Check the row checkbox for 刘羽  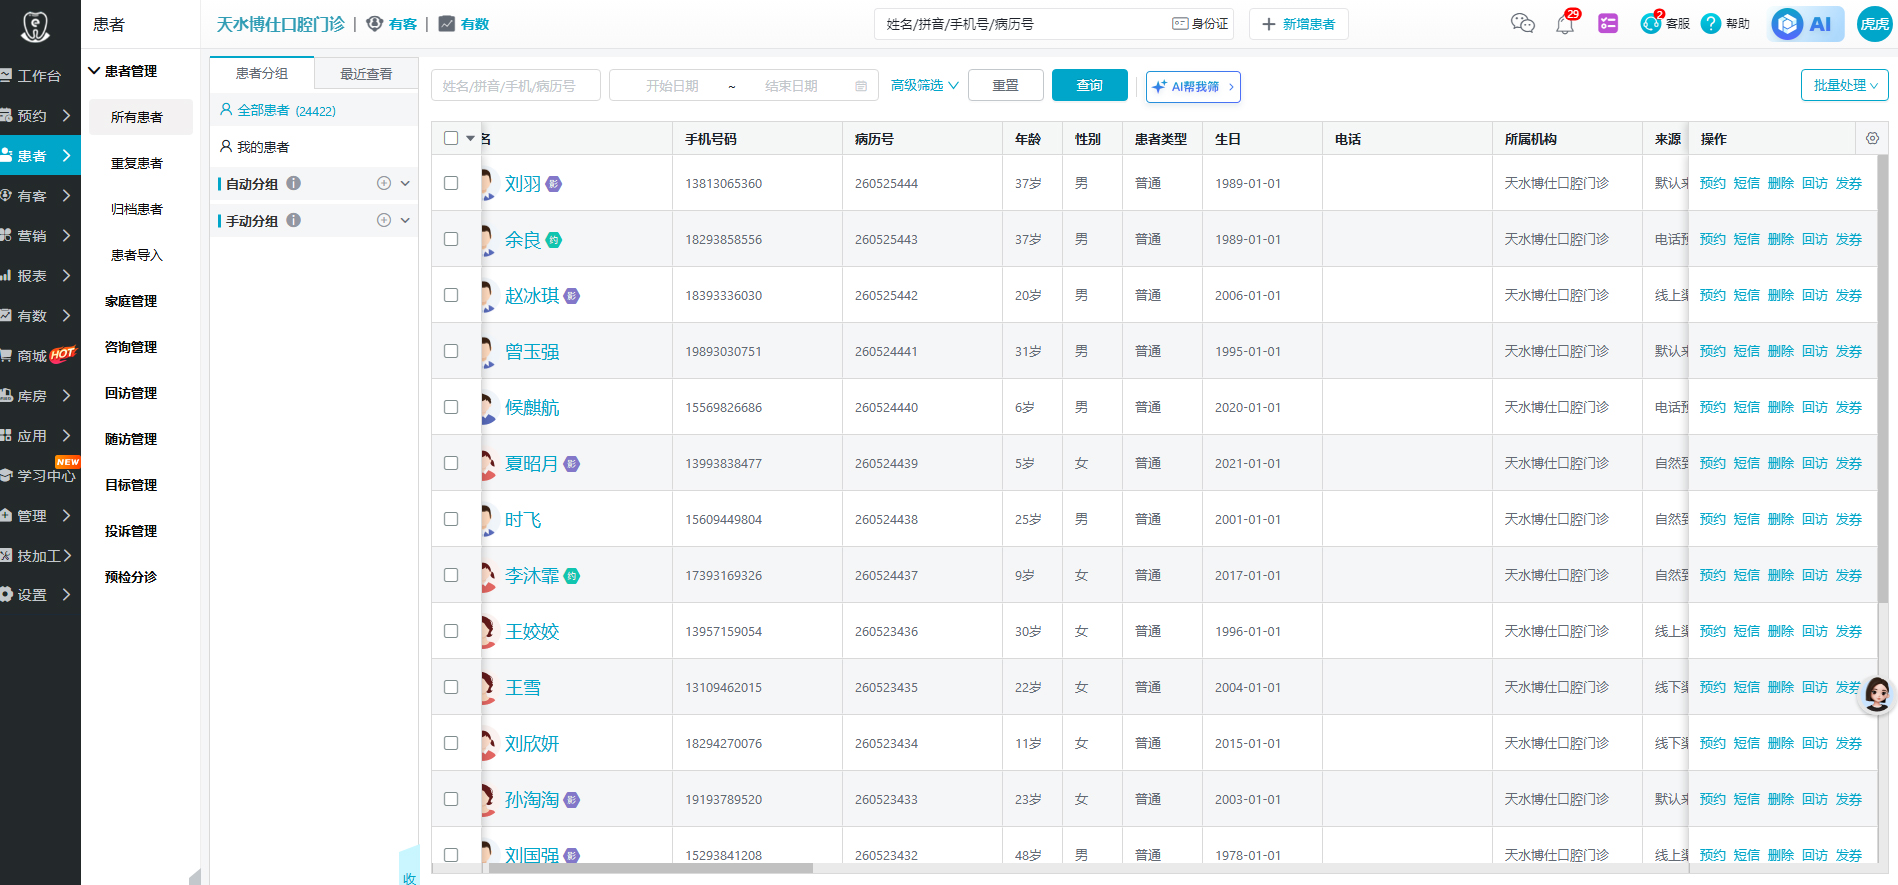[x=451, y=183]
